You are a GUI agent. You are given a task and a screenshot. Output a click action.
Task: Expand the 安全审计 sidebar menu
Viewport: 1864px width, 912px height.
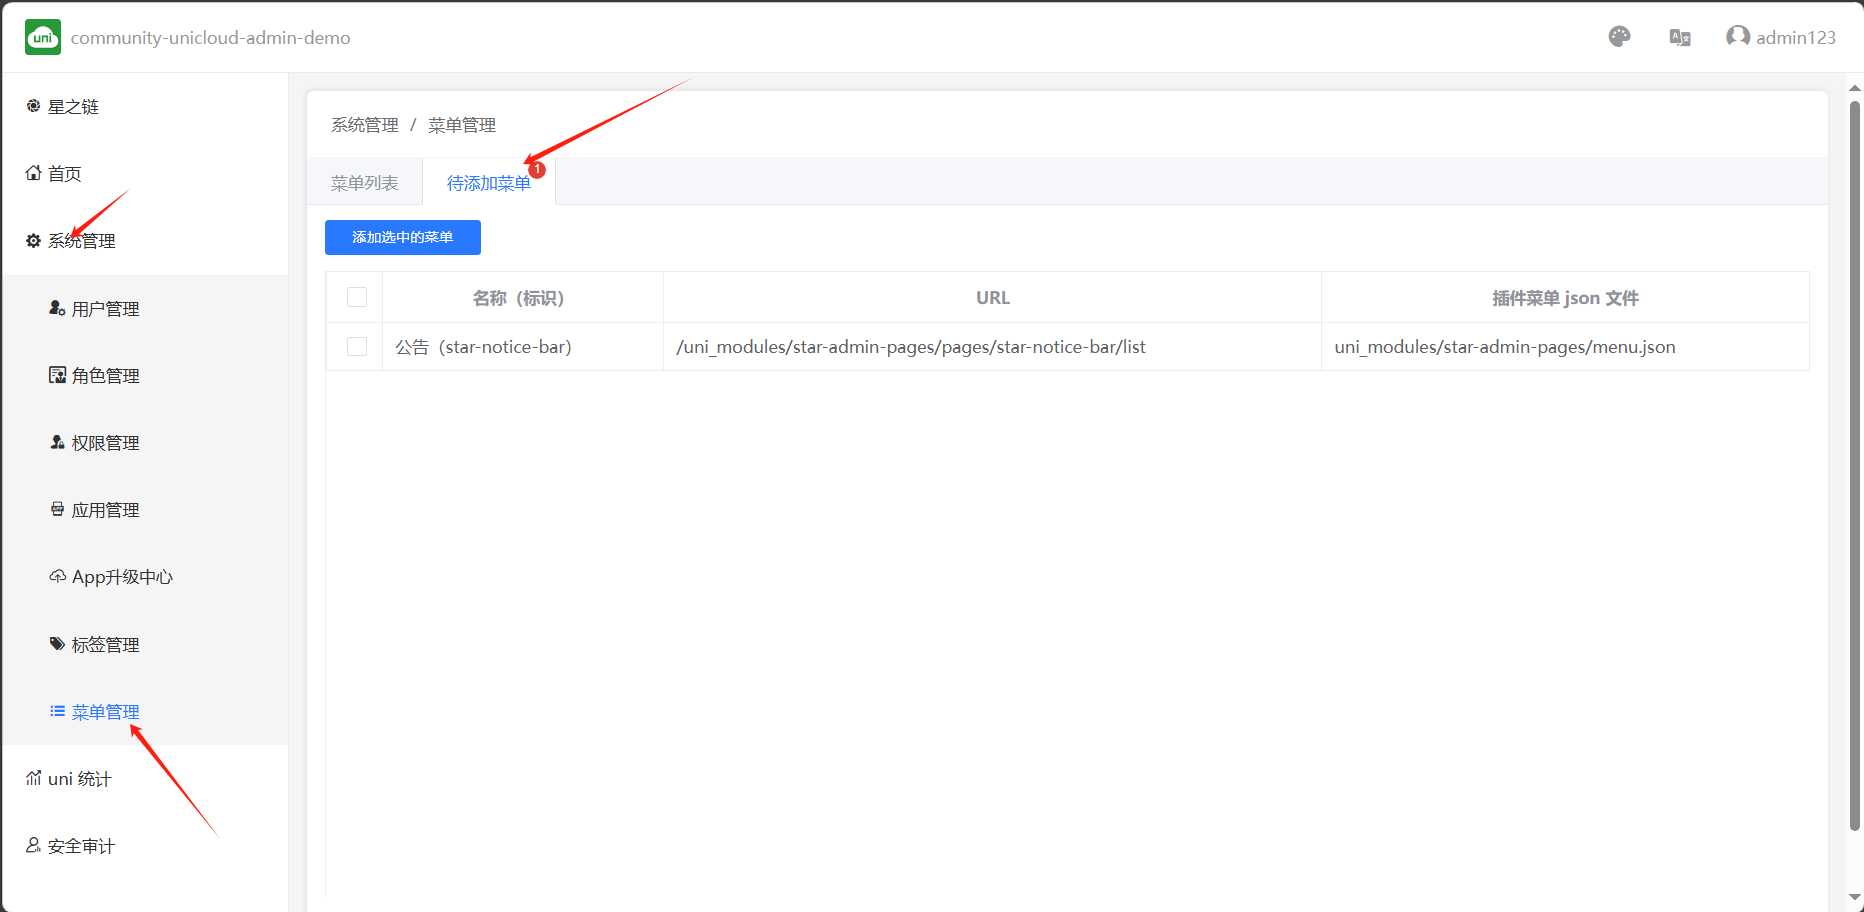pos(81,846)
